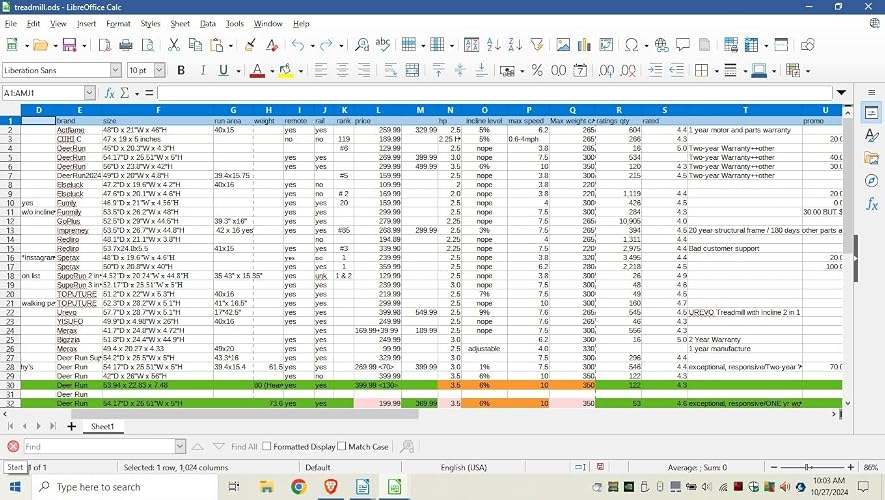Select the Sheet1 tab
This screenshot has width=885, height=500.
pyautogui.click(x=102, y=427)
